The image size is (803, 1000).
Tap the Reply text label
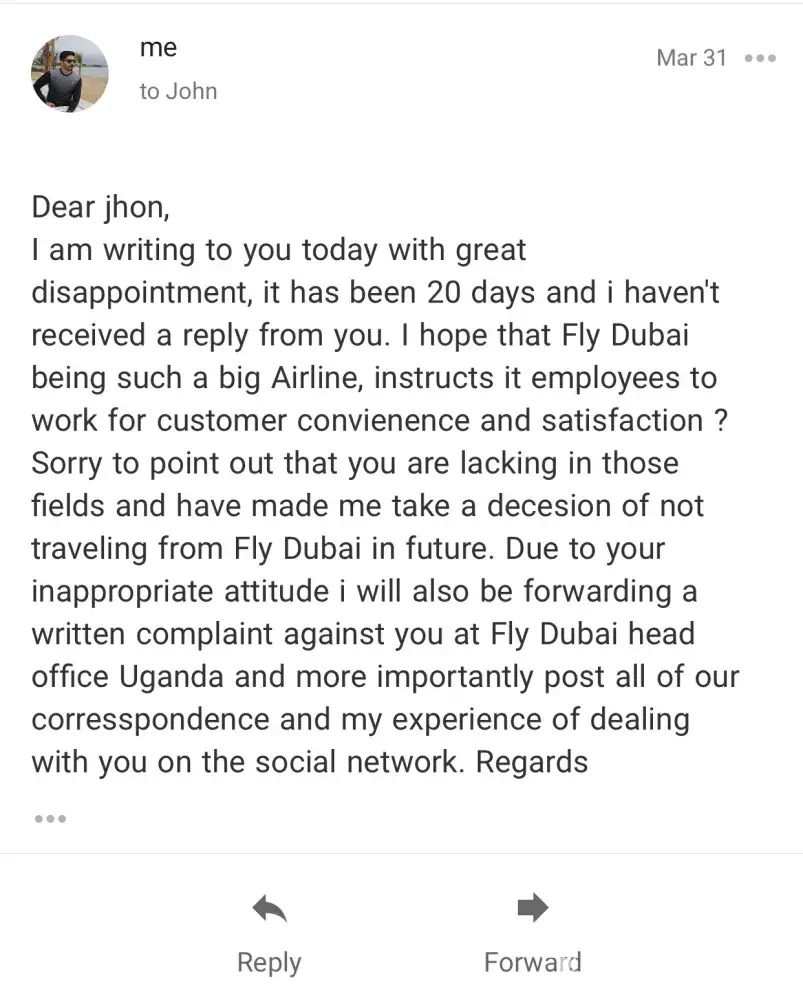(269, 963)
